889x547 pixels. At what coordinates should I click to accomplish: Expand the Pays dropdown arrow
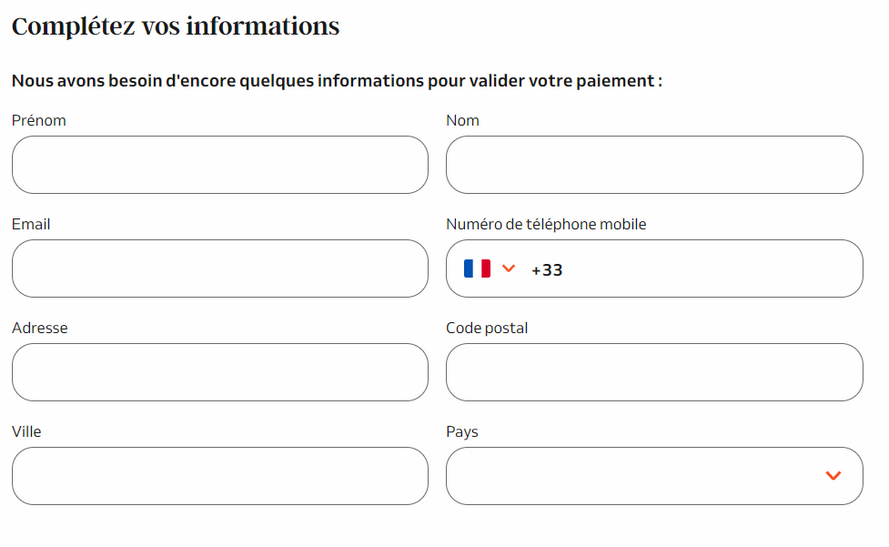point(833,476)
